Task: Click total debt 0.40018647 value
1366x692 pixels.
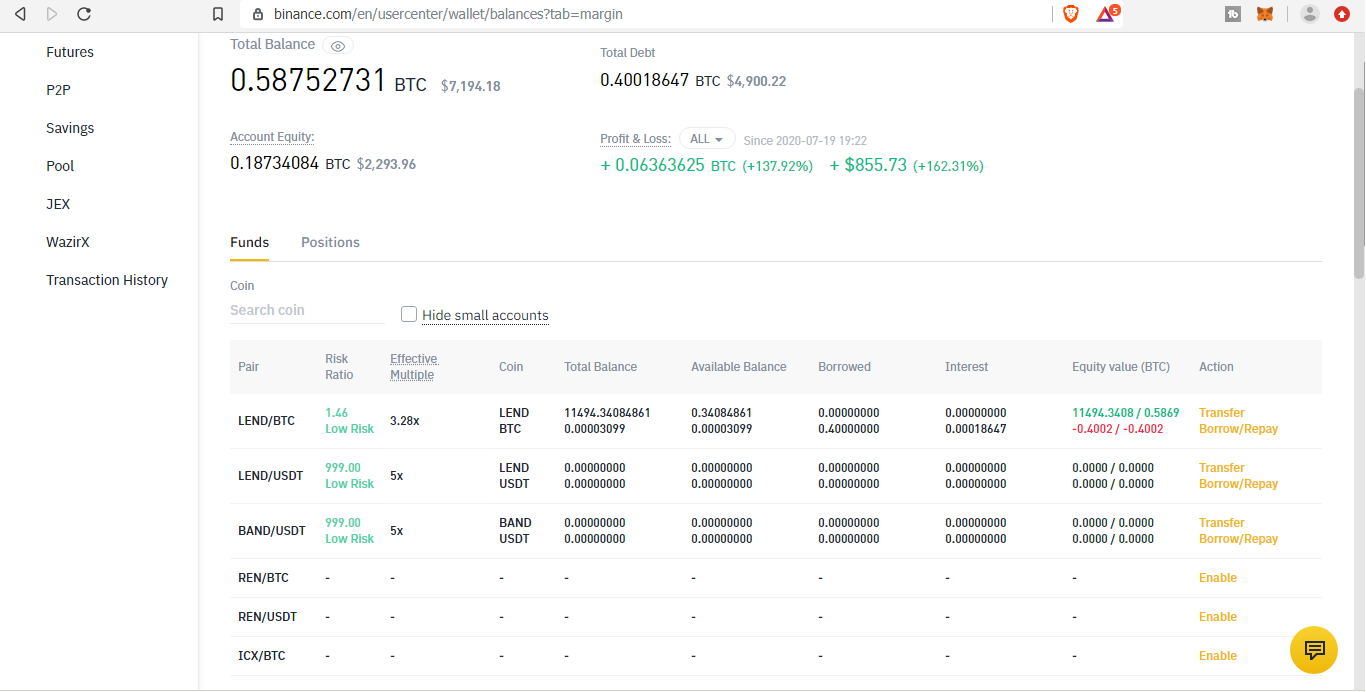Action: (x=644, y=80)
